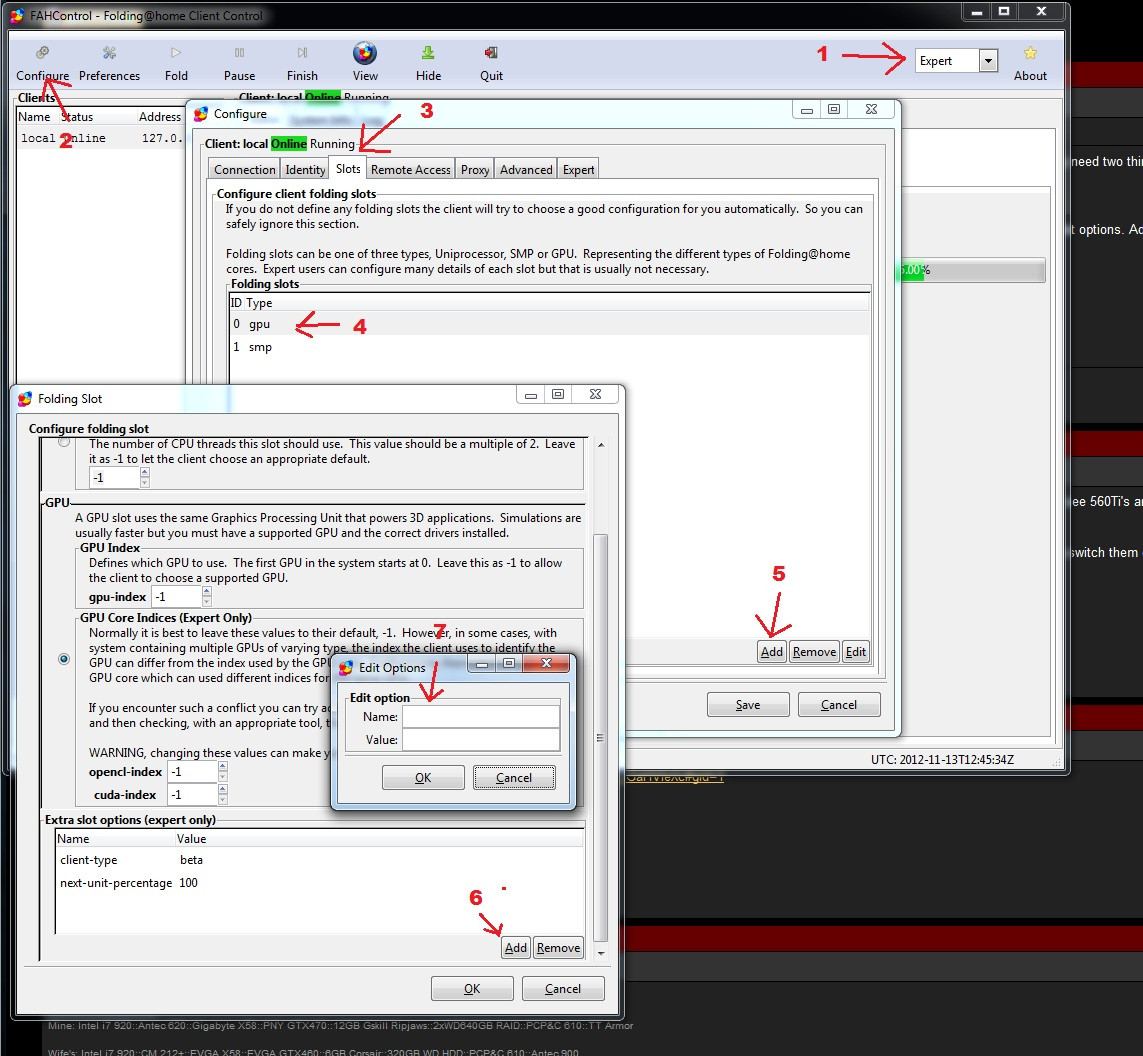Select the local client row in Clients list
The width and height of the screenshot is (1143, 1056).
pyautogui.click(x=100, y=138)
